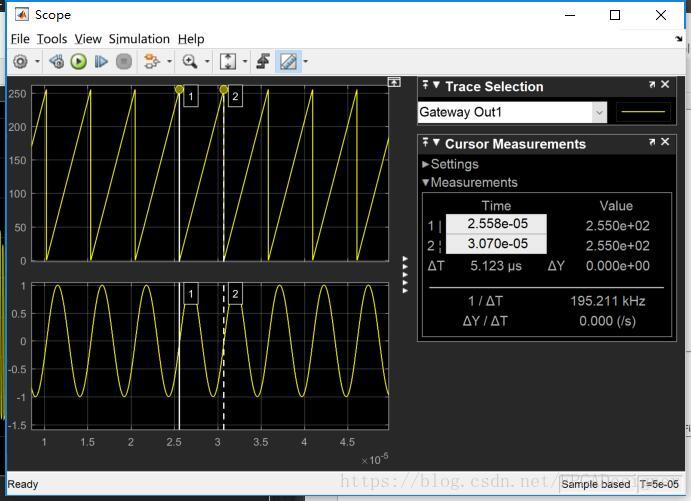Click the ΔT 5.123 µs value

496,266
